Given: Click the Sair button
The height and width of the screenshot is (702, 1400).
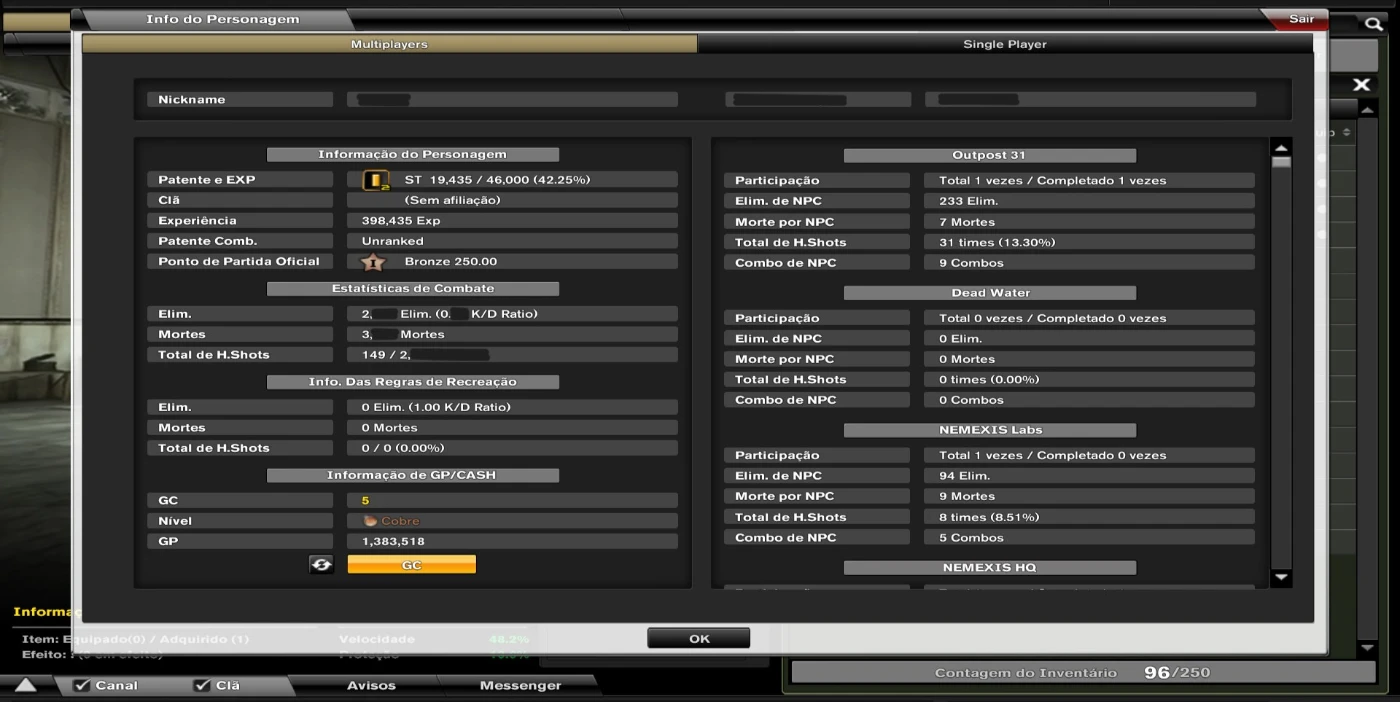Looking at the screenshot, I should [x=1302, y=18].
